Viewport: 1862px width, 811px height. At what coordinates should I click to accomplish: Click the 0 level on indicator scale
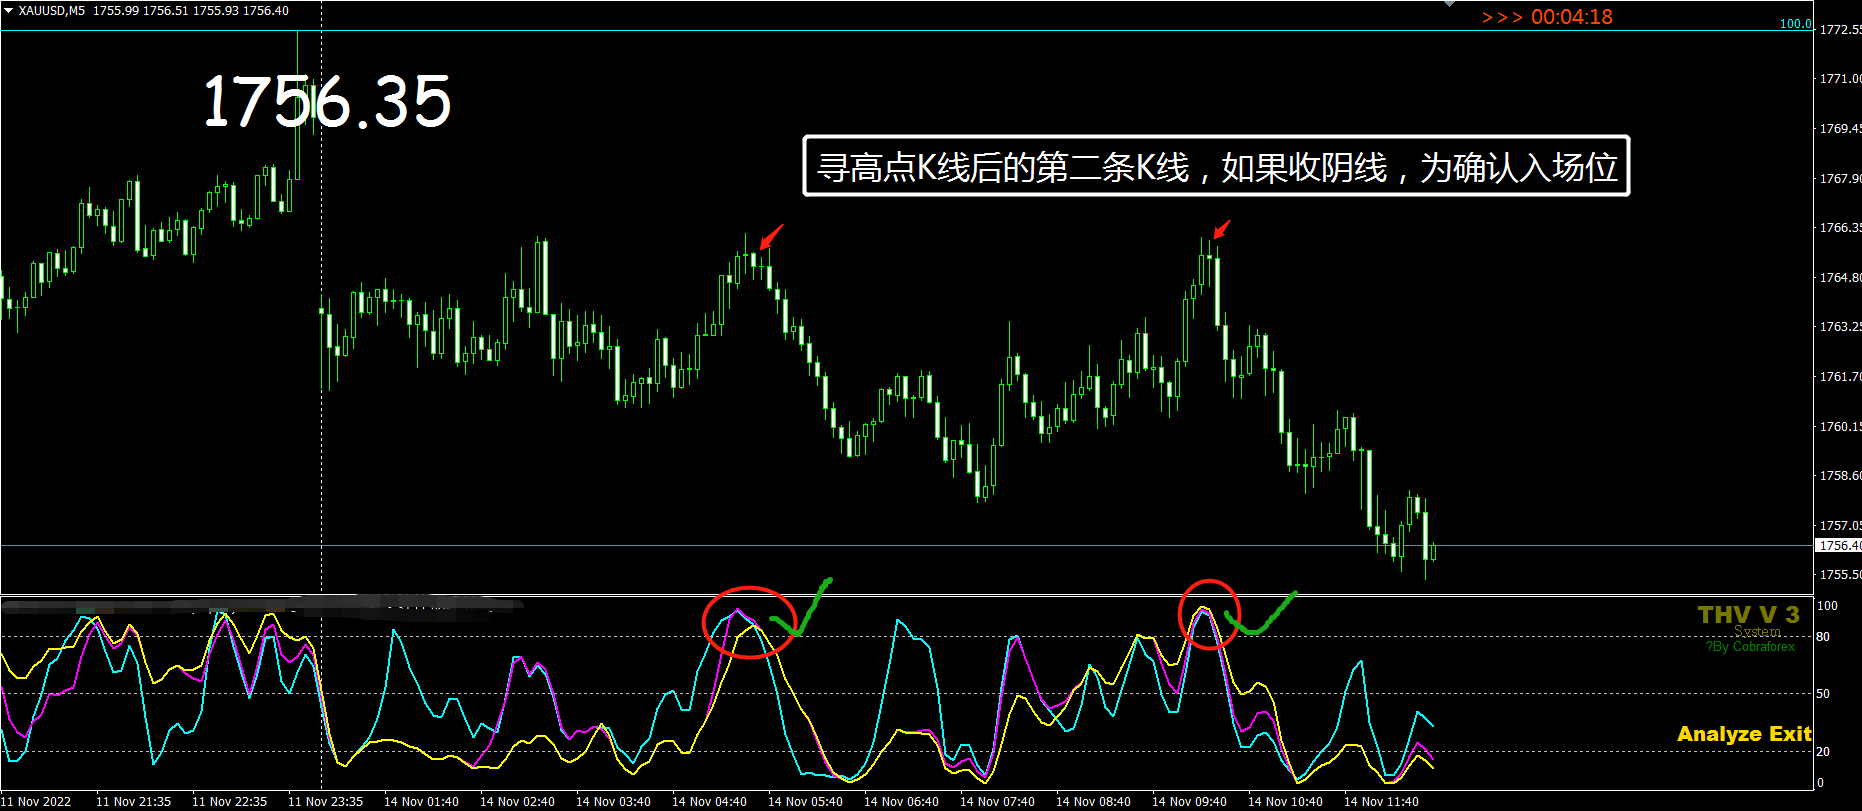(x=1820, y=783)
